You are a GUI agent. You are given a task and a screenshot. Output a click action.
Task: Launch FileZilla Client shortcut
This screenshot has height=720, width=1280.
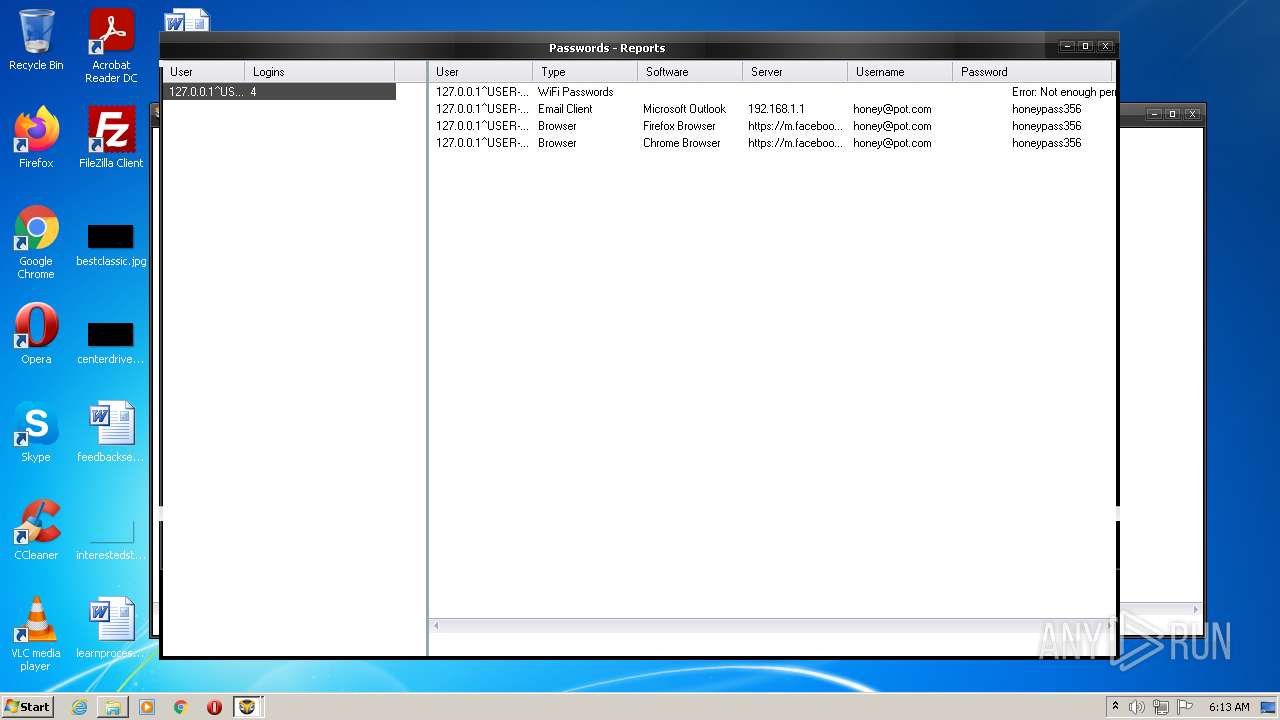tap(111, 138)
